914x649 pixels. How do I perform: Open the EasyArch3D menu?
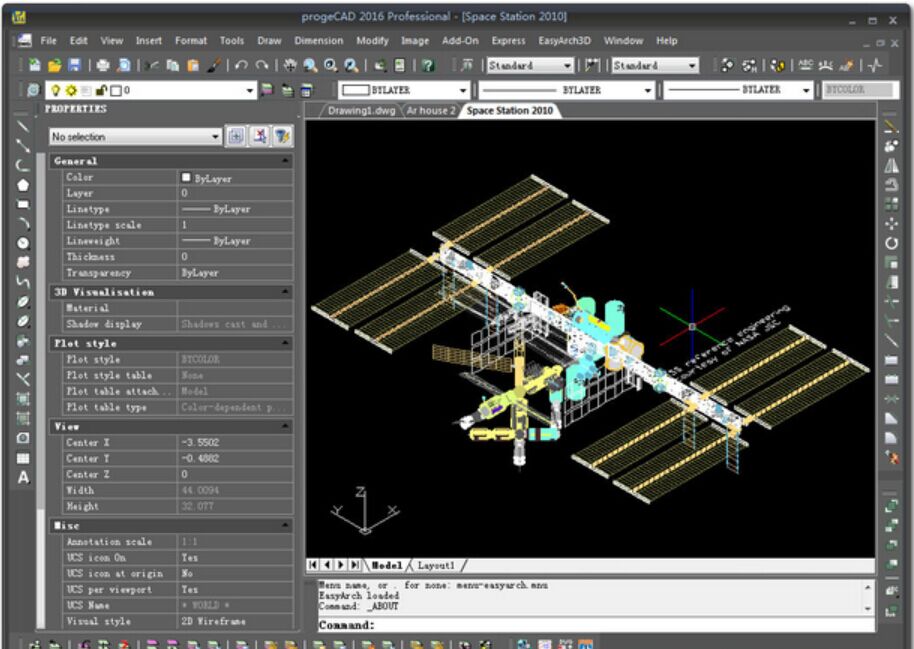(564, 40)
